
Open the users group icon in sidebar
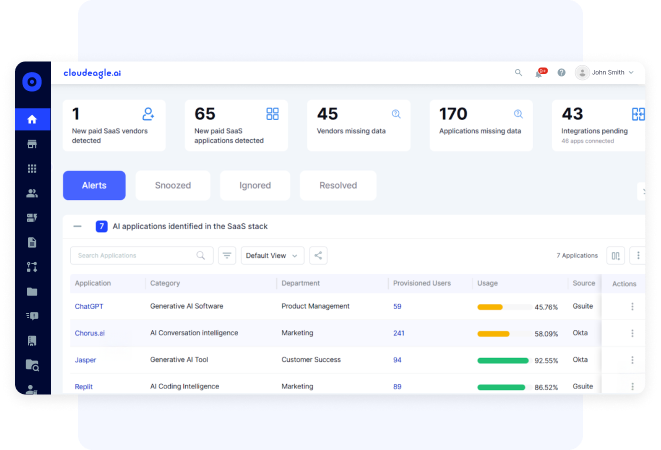(32, 193)
